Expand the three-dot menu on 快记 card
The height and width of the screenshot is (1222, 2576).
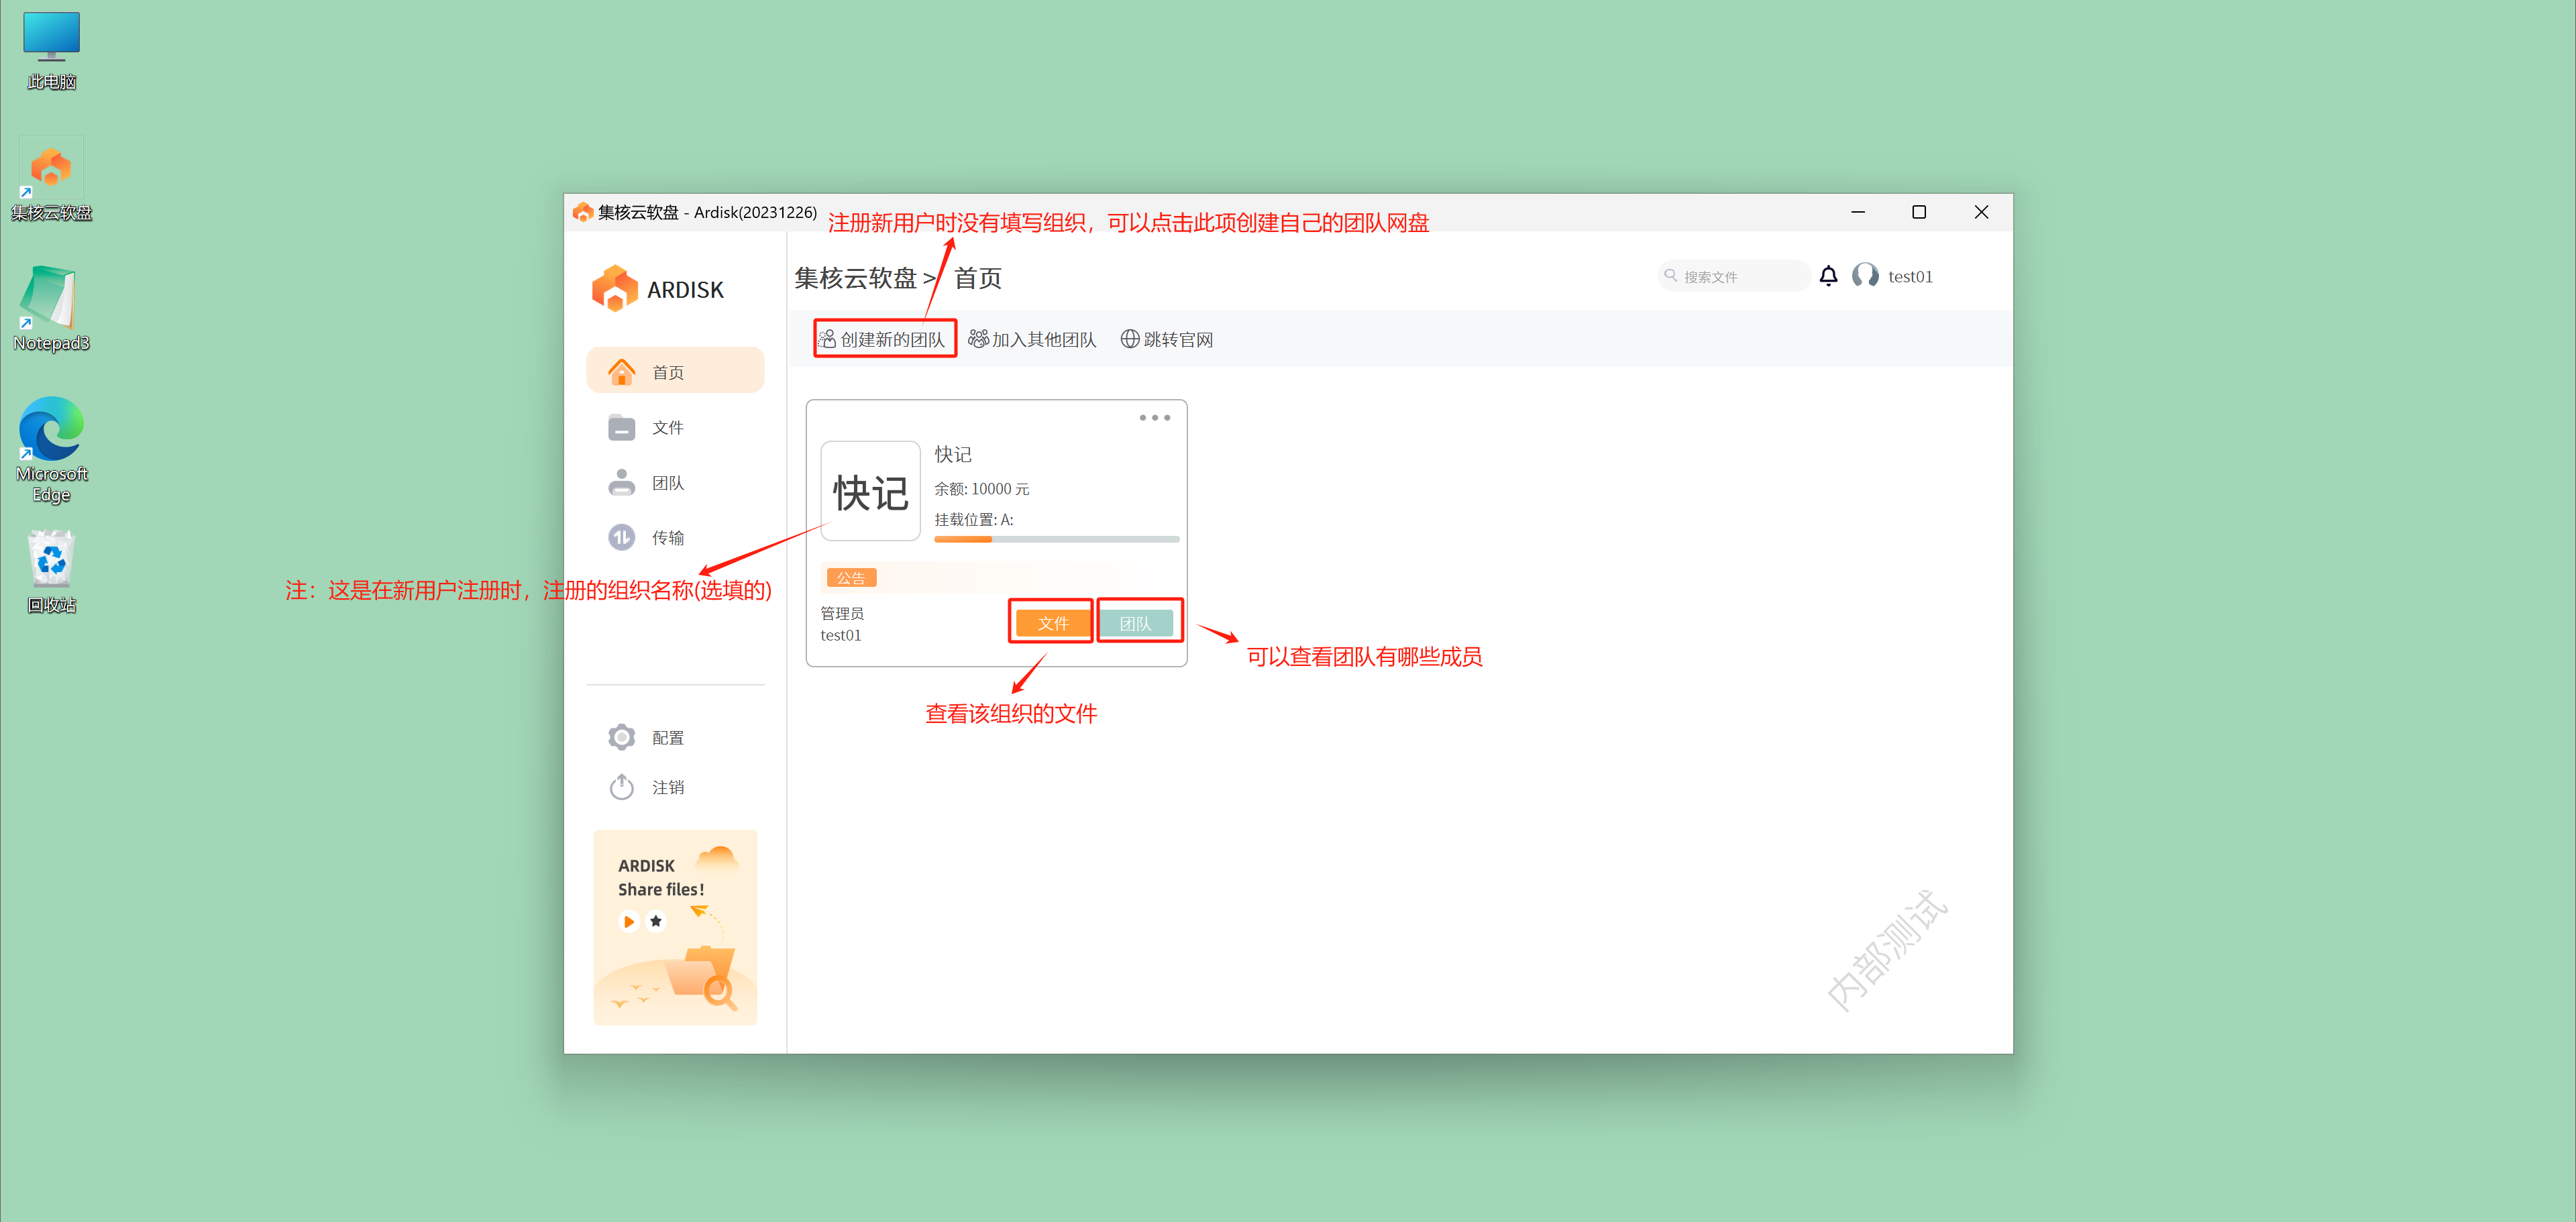tap(1154, 418)
